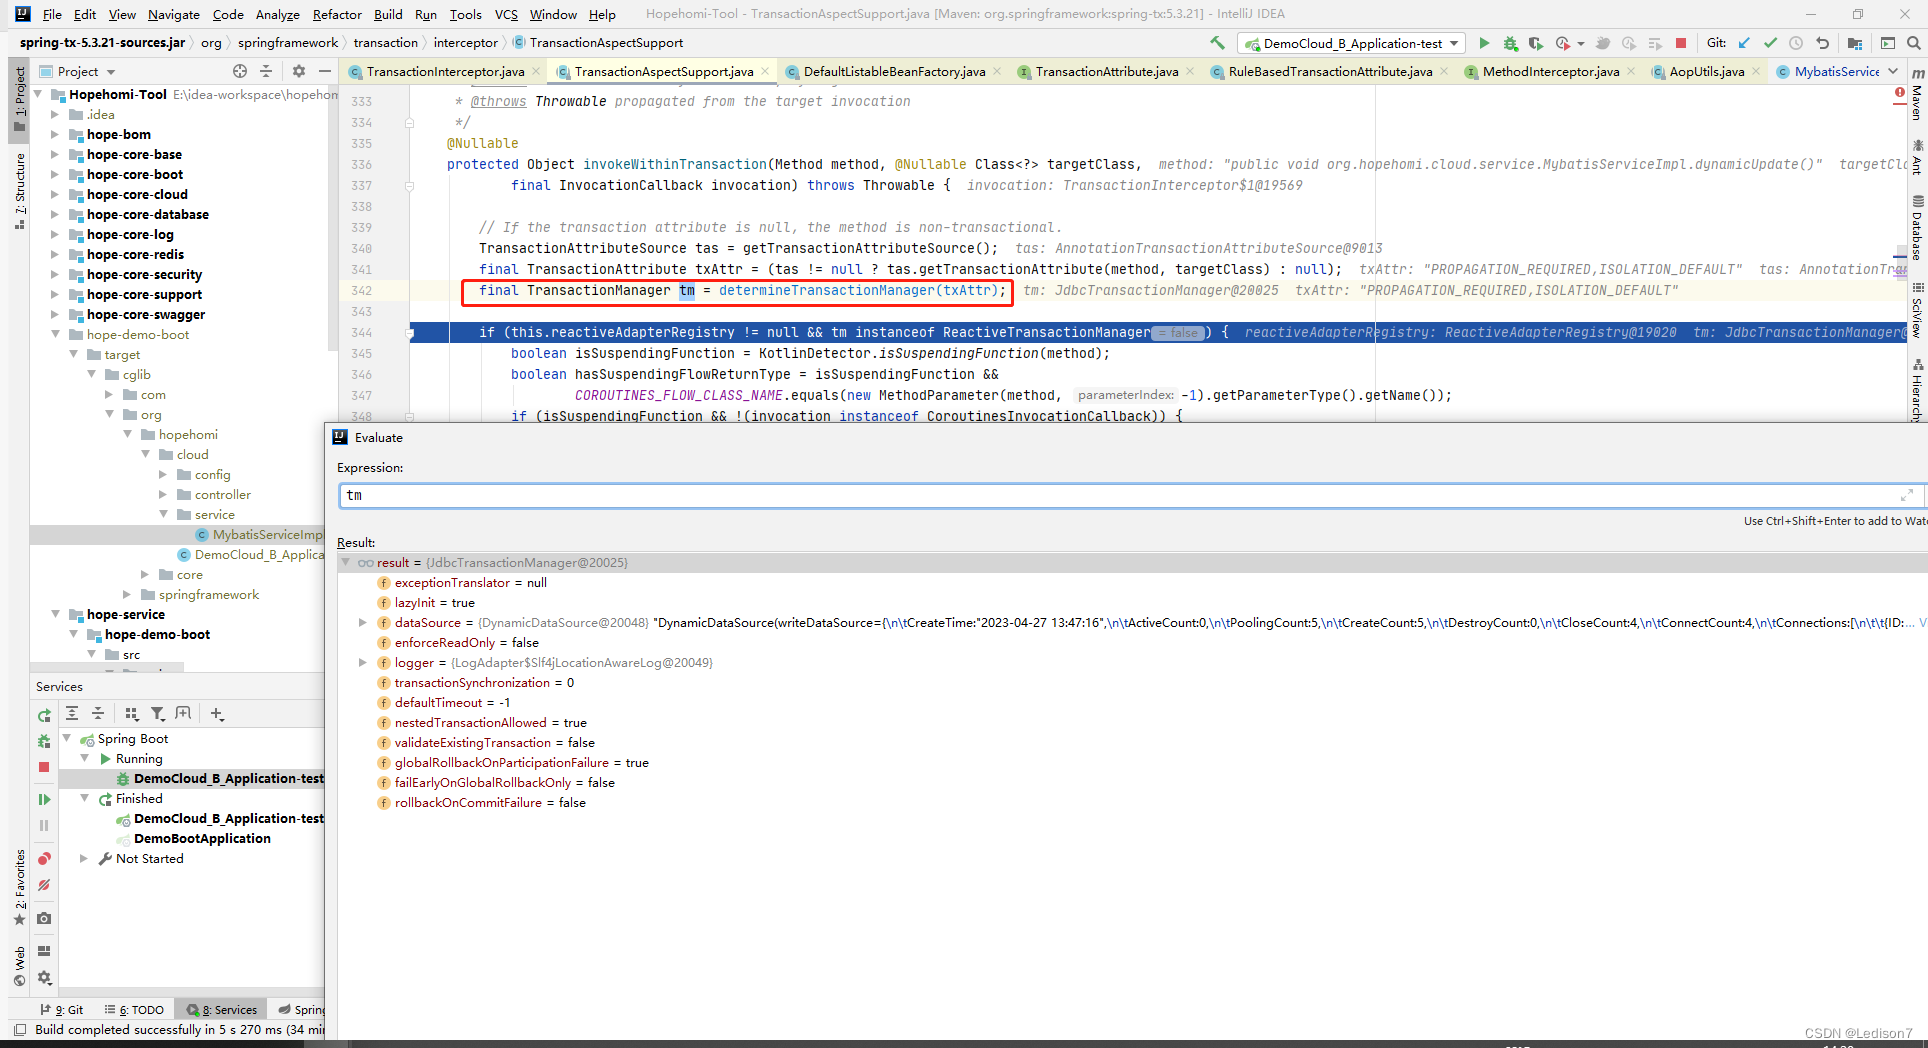
Task: Add service with plus icon
Action: [x=217, y=713]
